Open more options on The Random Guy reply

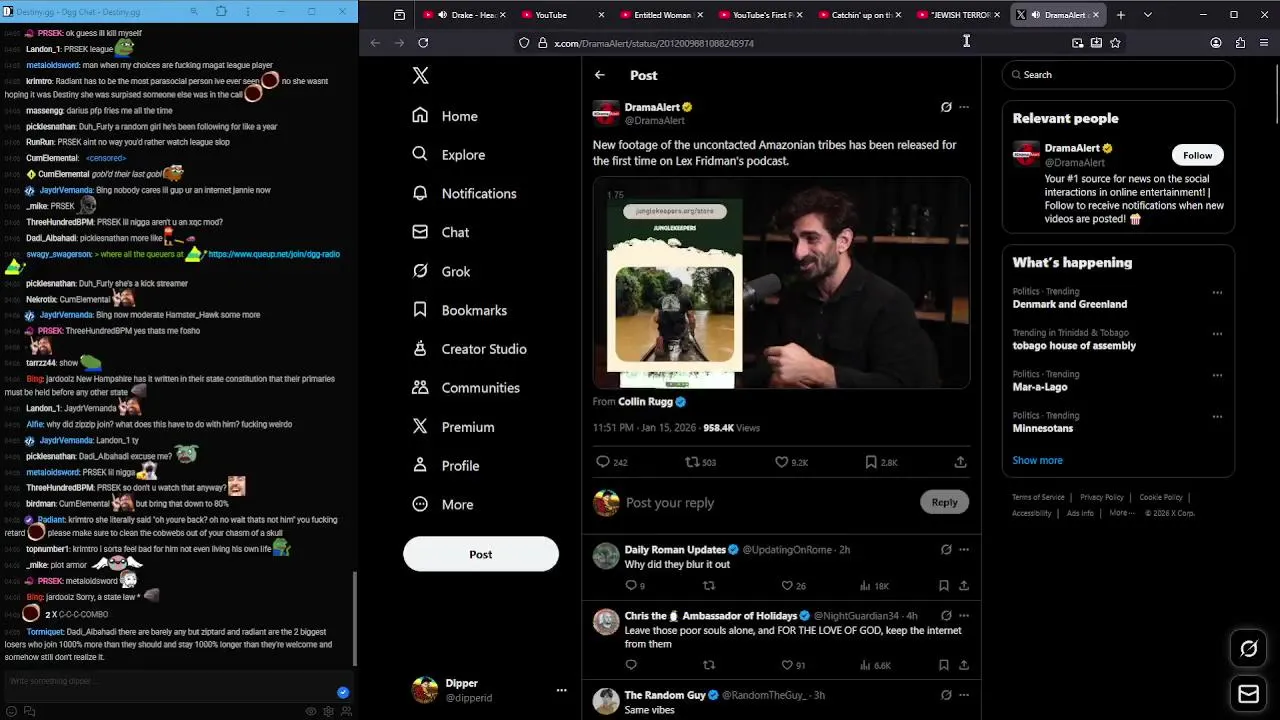pos(964,695)
